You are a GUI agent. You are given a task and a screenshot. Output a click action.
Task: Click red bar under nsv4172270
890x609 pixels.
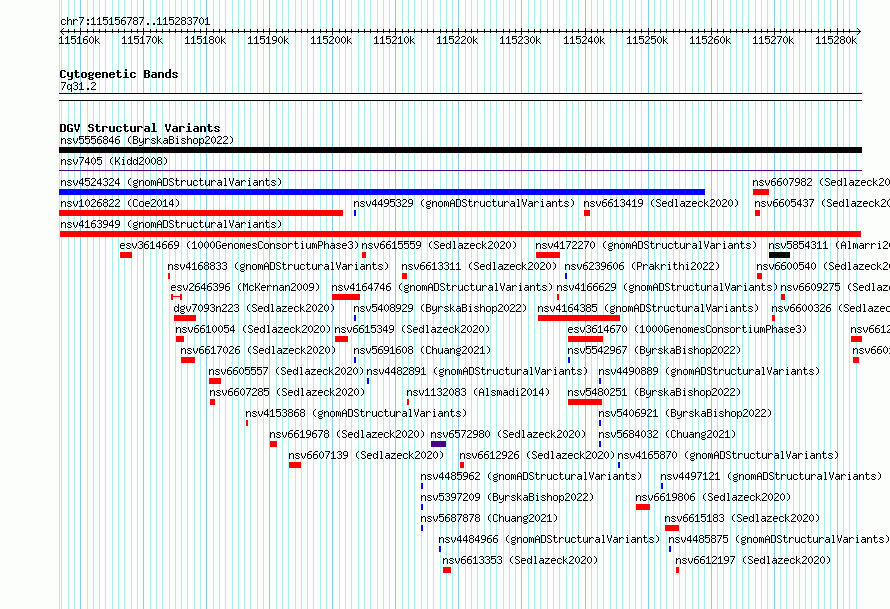click(548, 255)
